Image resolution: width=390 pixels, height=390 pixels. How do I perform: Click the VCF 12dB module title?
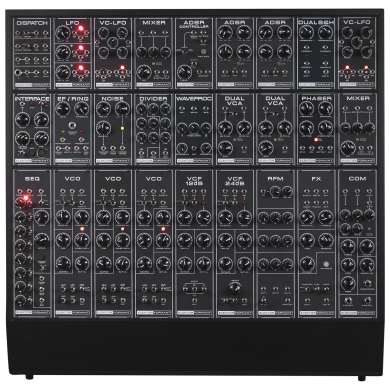[194, 181]
